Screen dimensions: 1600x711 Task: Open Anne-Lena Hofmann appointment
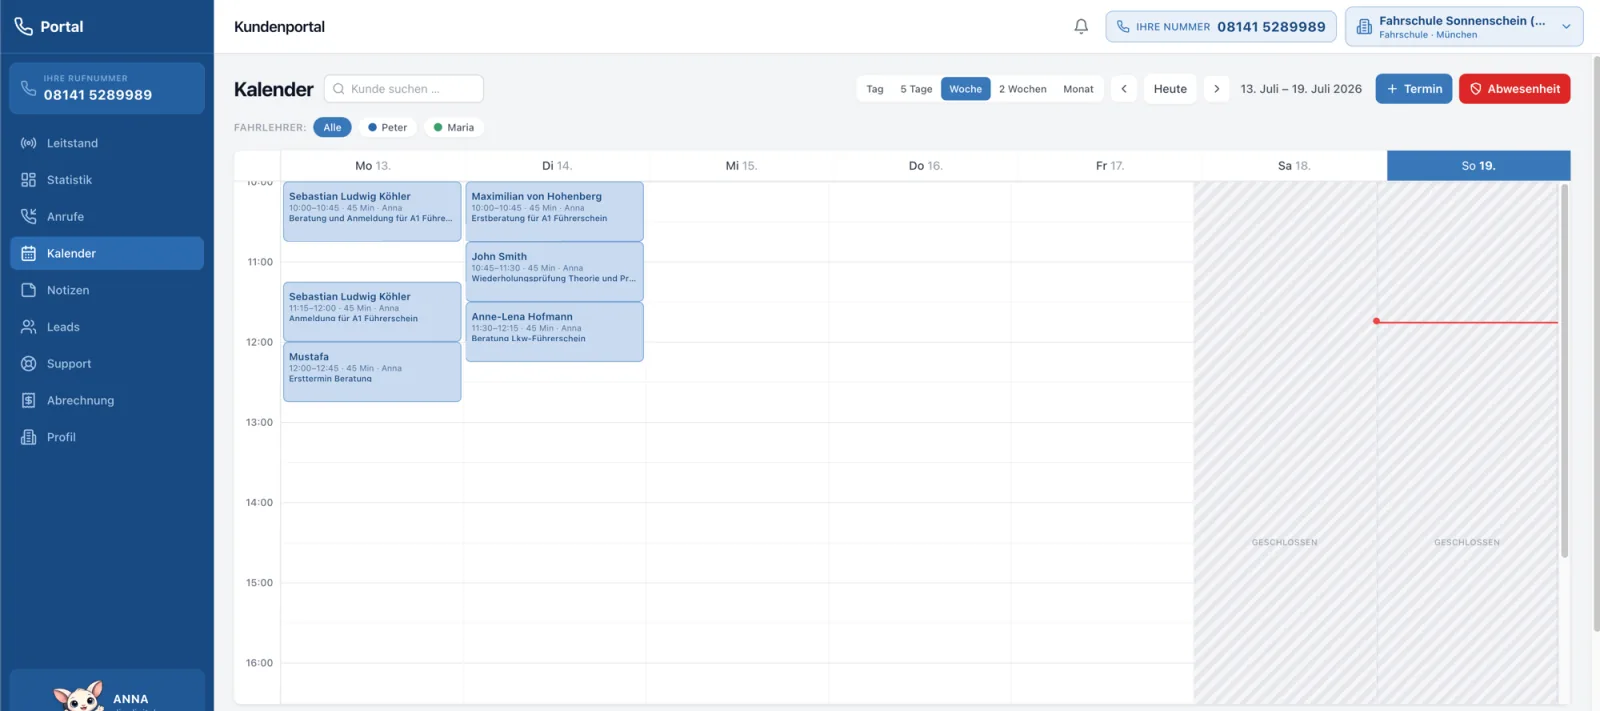pyautogui.click(x=555, y=331)
